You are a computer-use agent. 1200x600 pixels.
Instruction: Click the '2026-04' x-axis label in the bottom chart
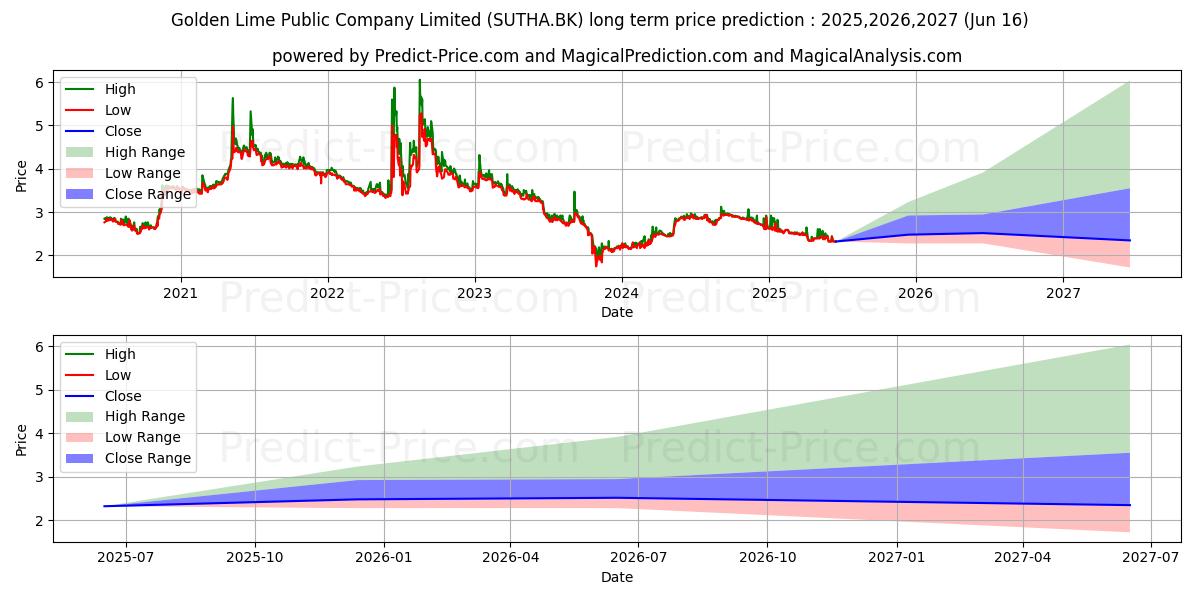pyautogui.click(x=511, y=558)
